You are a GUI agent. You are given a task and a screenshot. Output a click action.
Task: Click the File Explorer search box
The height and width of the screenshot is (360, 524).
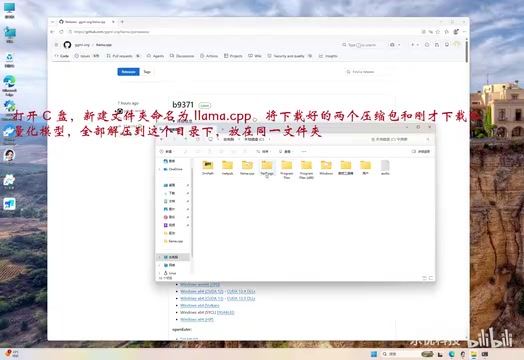coord(399,139)
